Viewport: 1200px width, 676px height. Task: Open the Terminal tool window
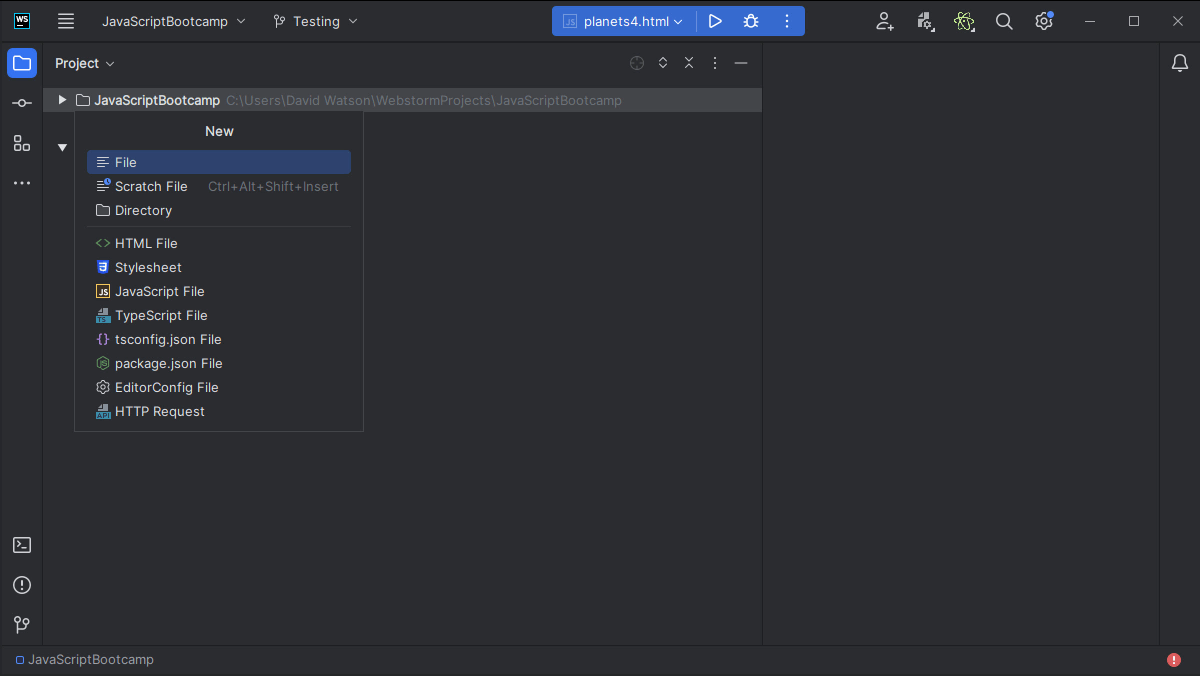click(x=22, y=545)
